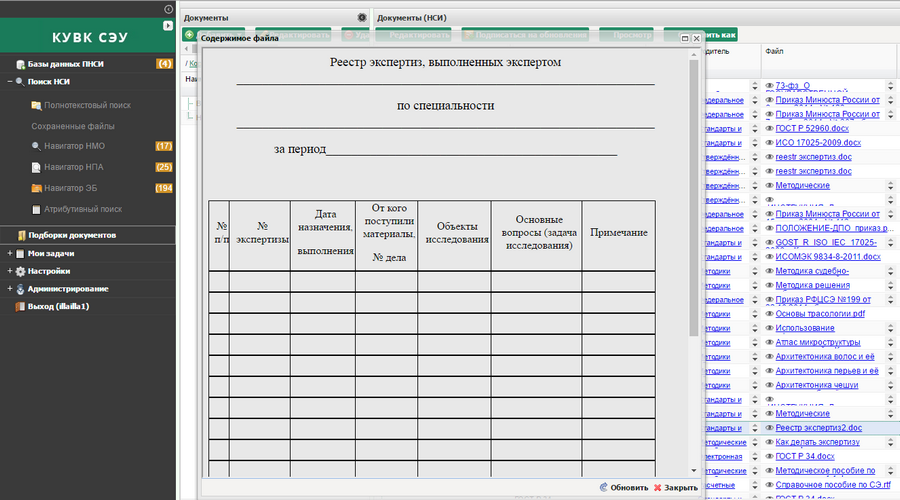This screenshot has width=900, height=500.
Task: Collapse sidebar with top arrow icon
Action: [x=168, y=9]
